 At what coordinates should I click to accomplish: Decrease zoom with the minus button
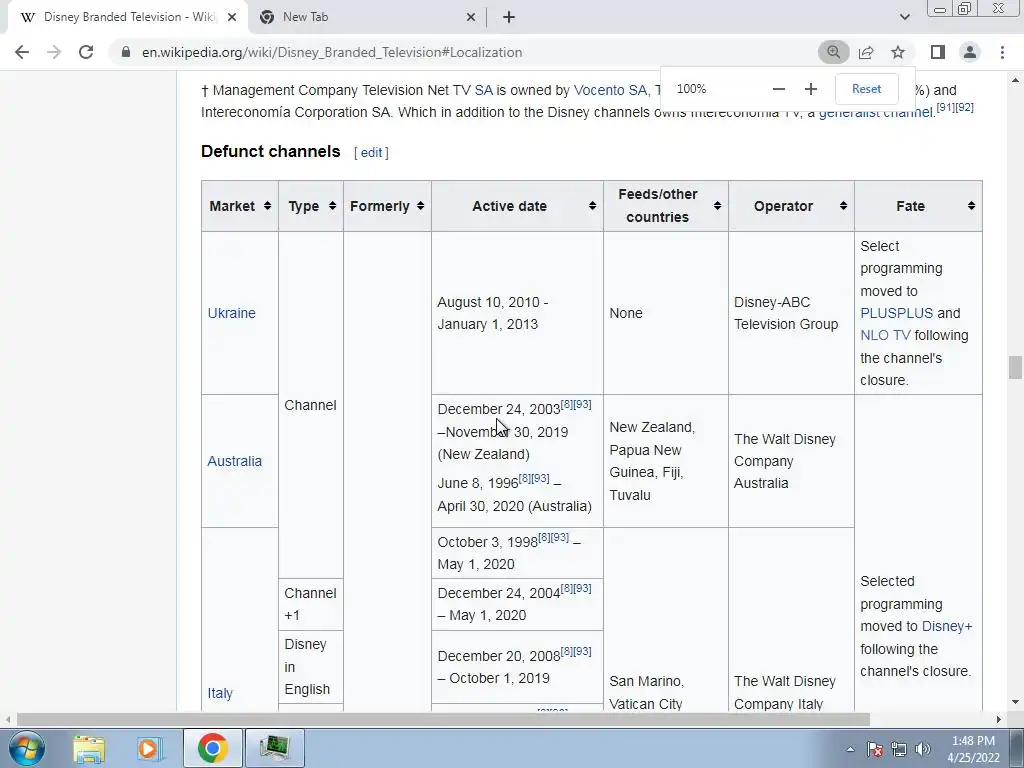click(778, 89)
